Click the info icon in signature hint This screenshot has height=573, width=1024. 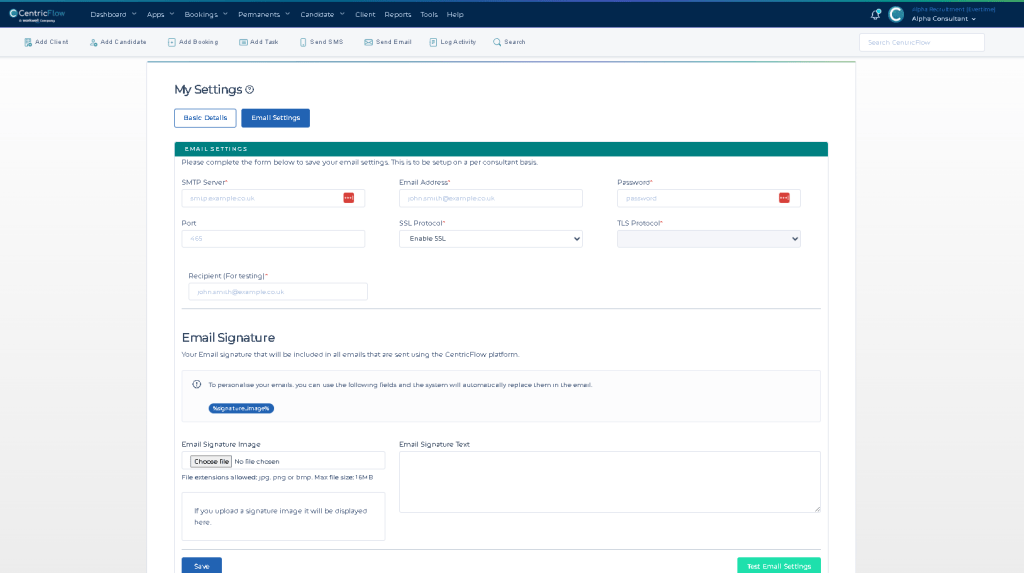point(197,384)
